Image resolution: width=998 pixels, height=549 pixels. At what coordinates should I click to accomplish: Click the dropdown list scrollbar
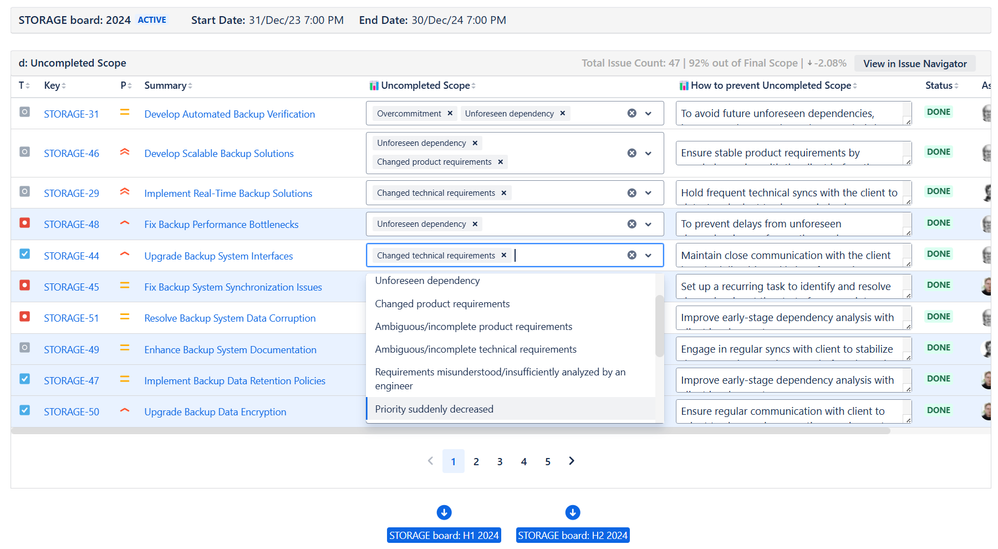coord(659,326)
